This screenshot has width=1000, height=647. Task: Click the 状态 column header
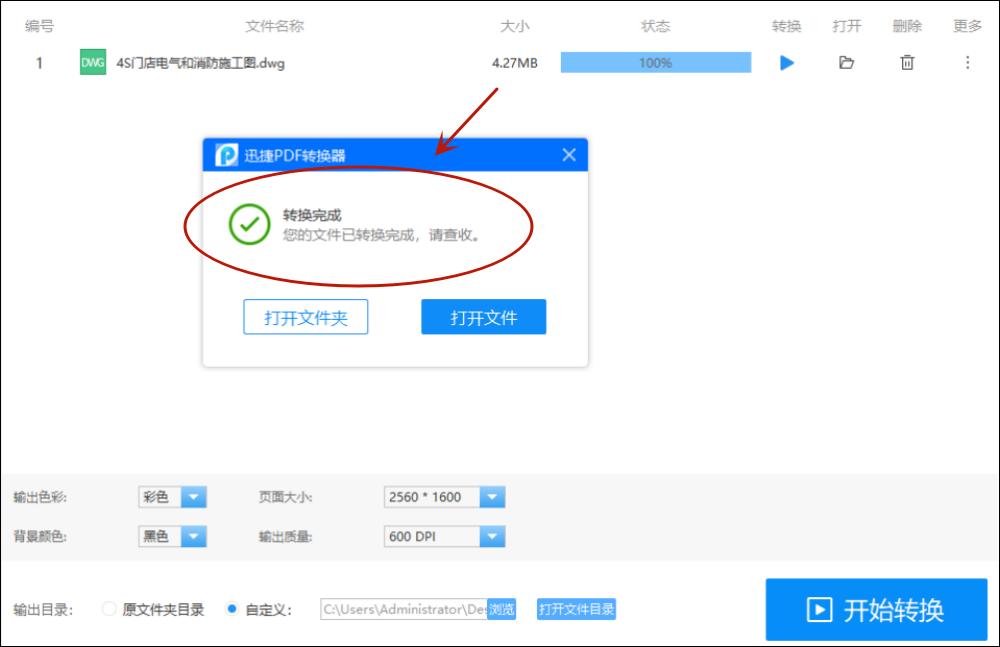(656, 26)
